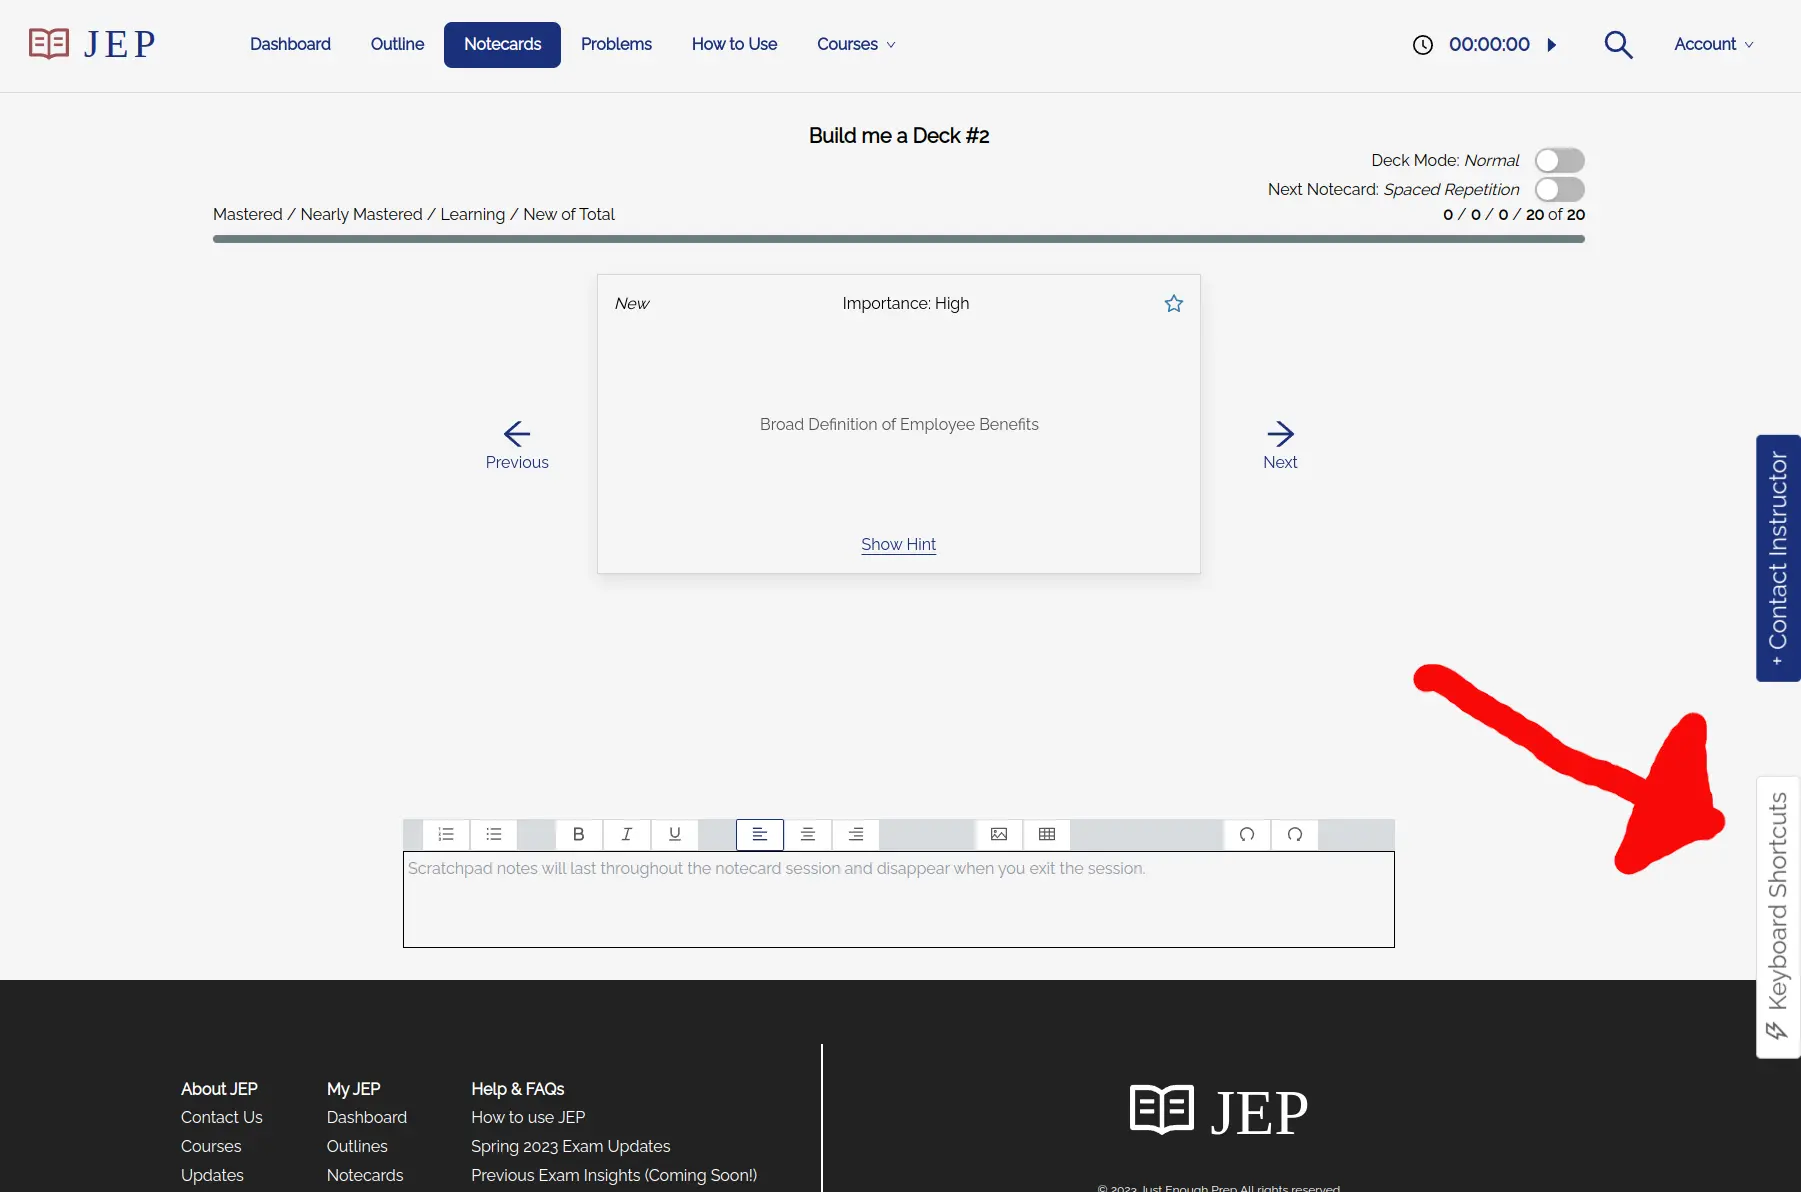Insert a numbered list in scratchpad

446,834
